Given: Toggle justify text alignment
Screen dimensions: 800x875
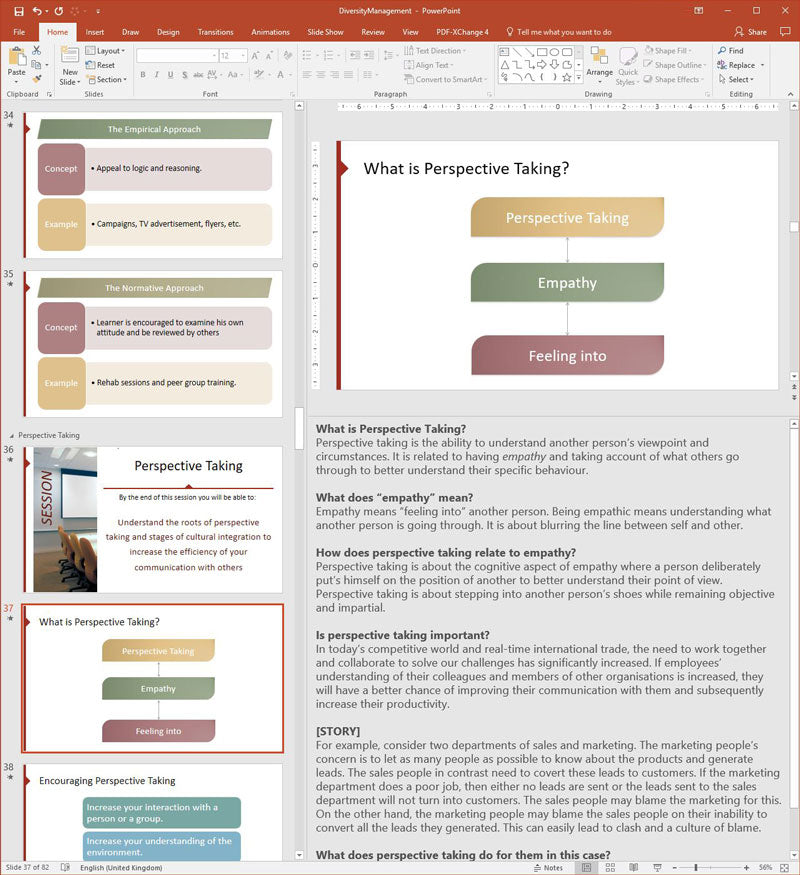Looking at the screenshot, I should click(348, 75).
